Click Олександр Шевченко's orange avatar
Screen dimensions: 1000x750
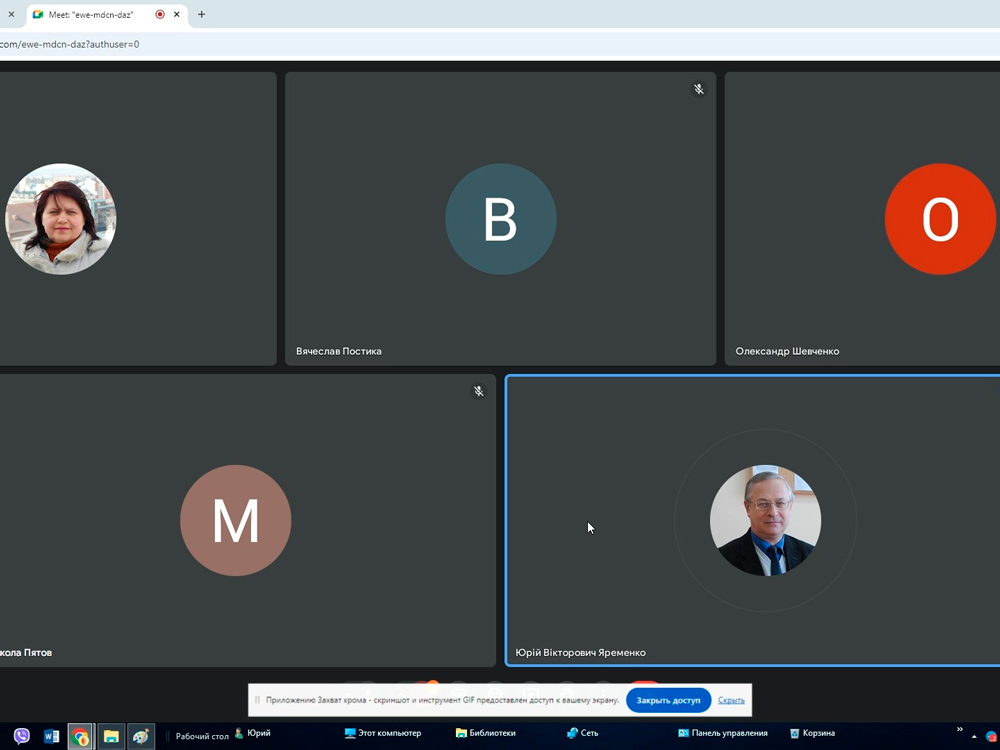click(x=939, y=219)
